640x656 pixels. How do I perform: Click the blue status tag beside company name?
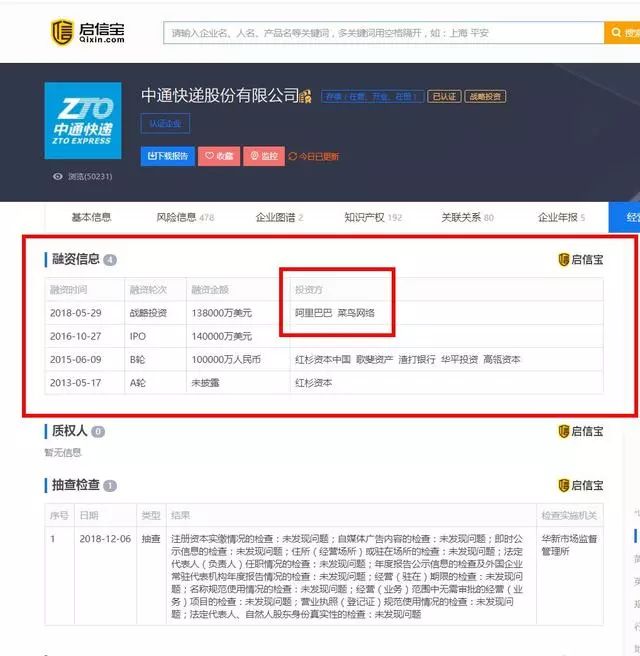372,97
